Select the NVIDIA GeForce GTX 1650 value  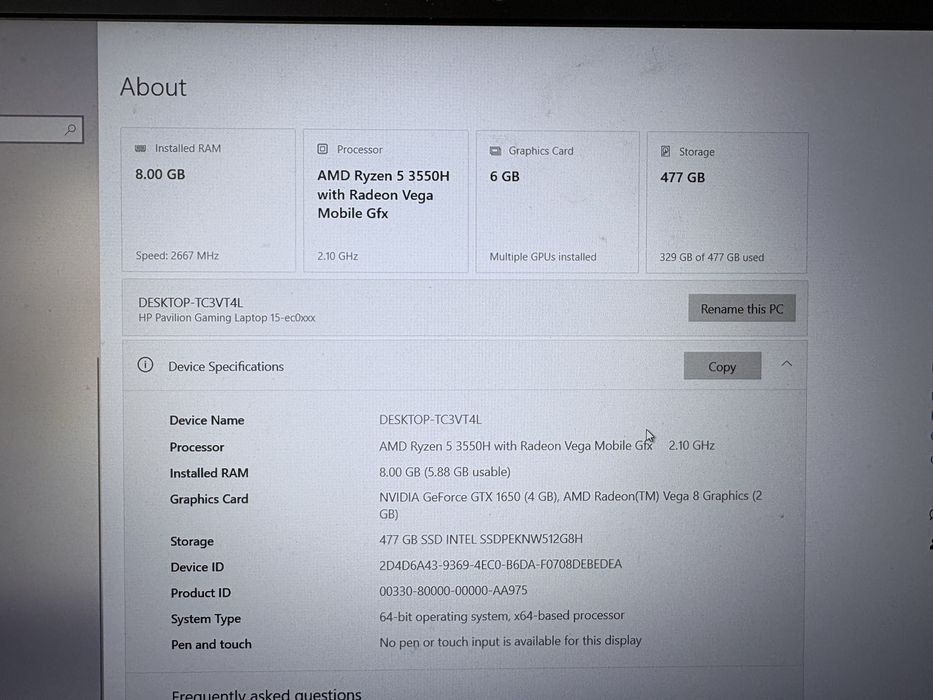(x=571, y=505)
